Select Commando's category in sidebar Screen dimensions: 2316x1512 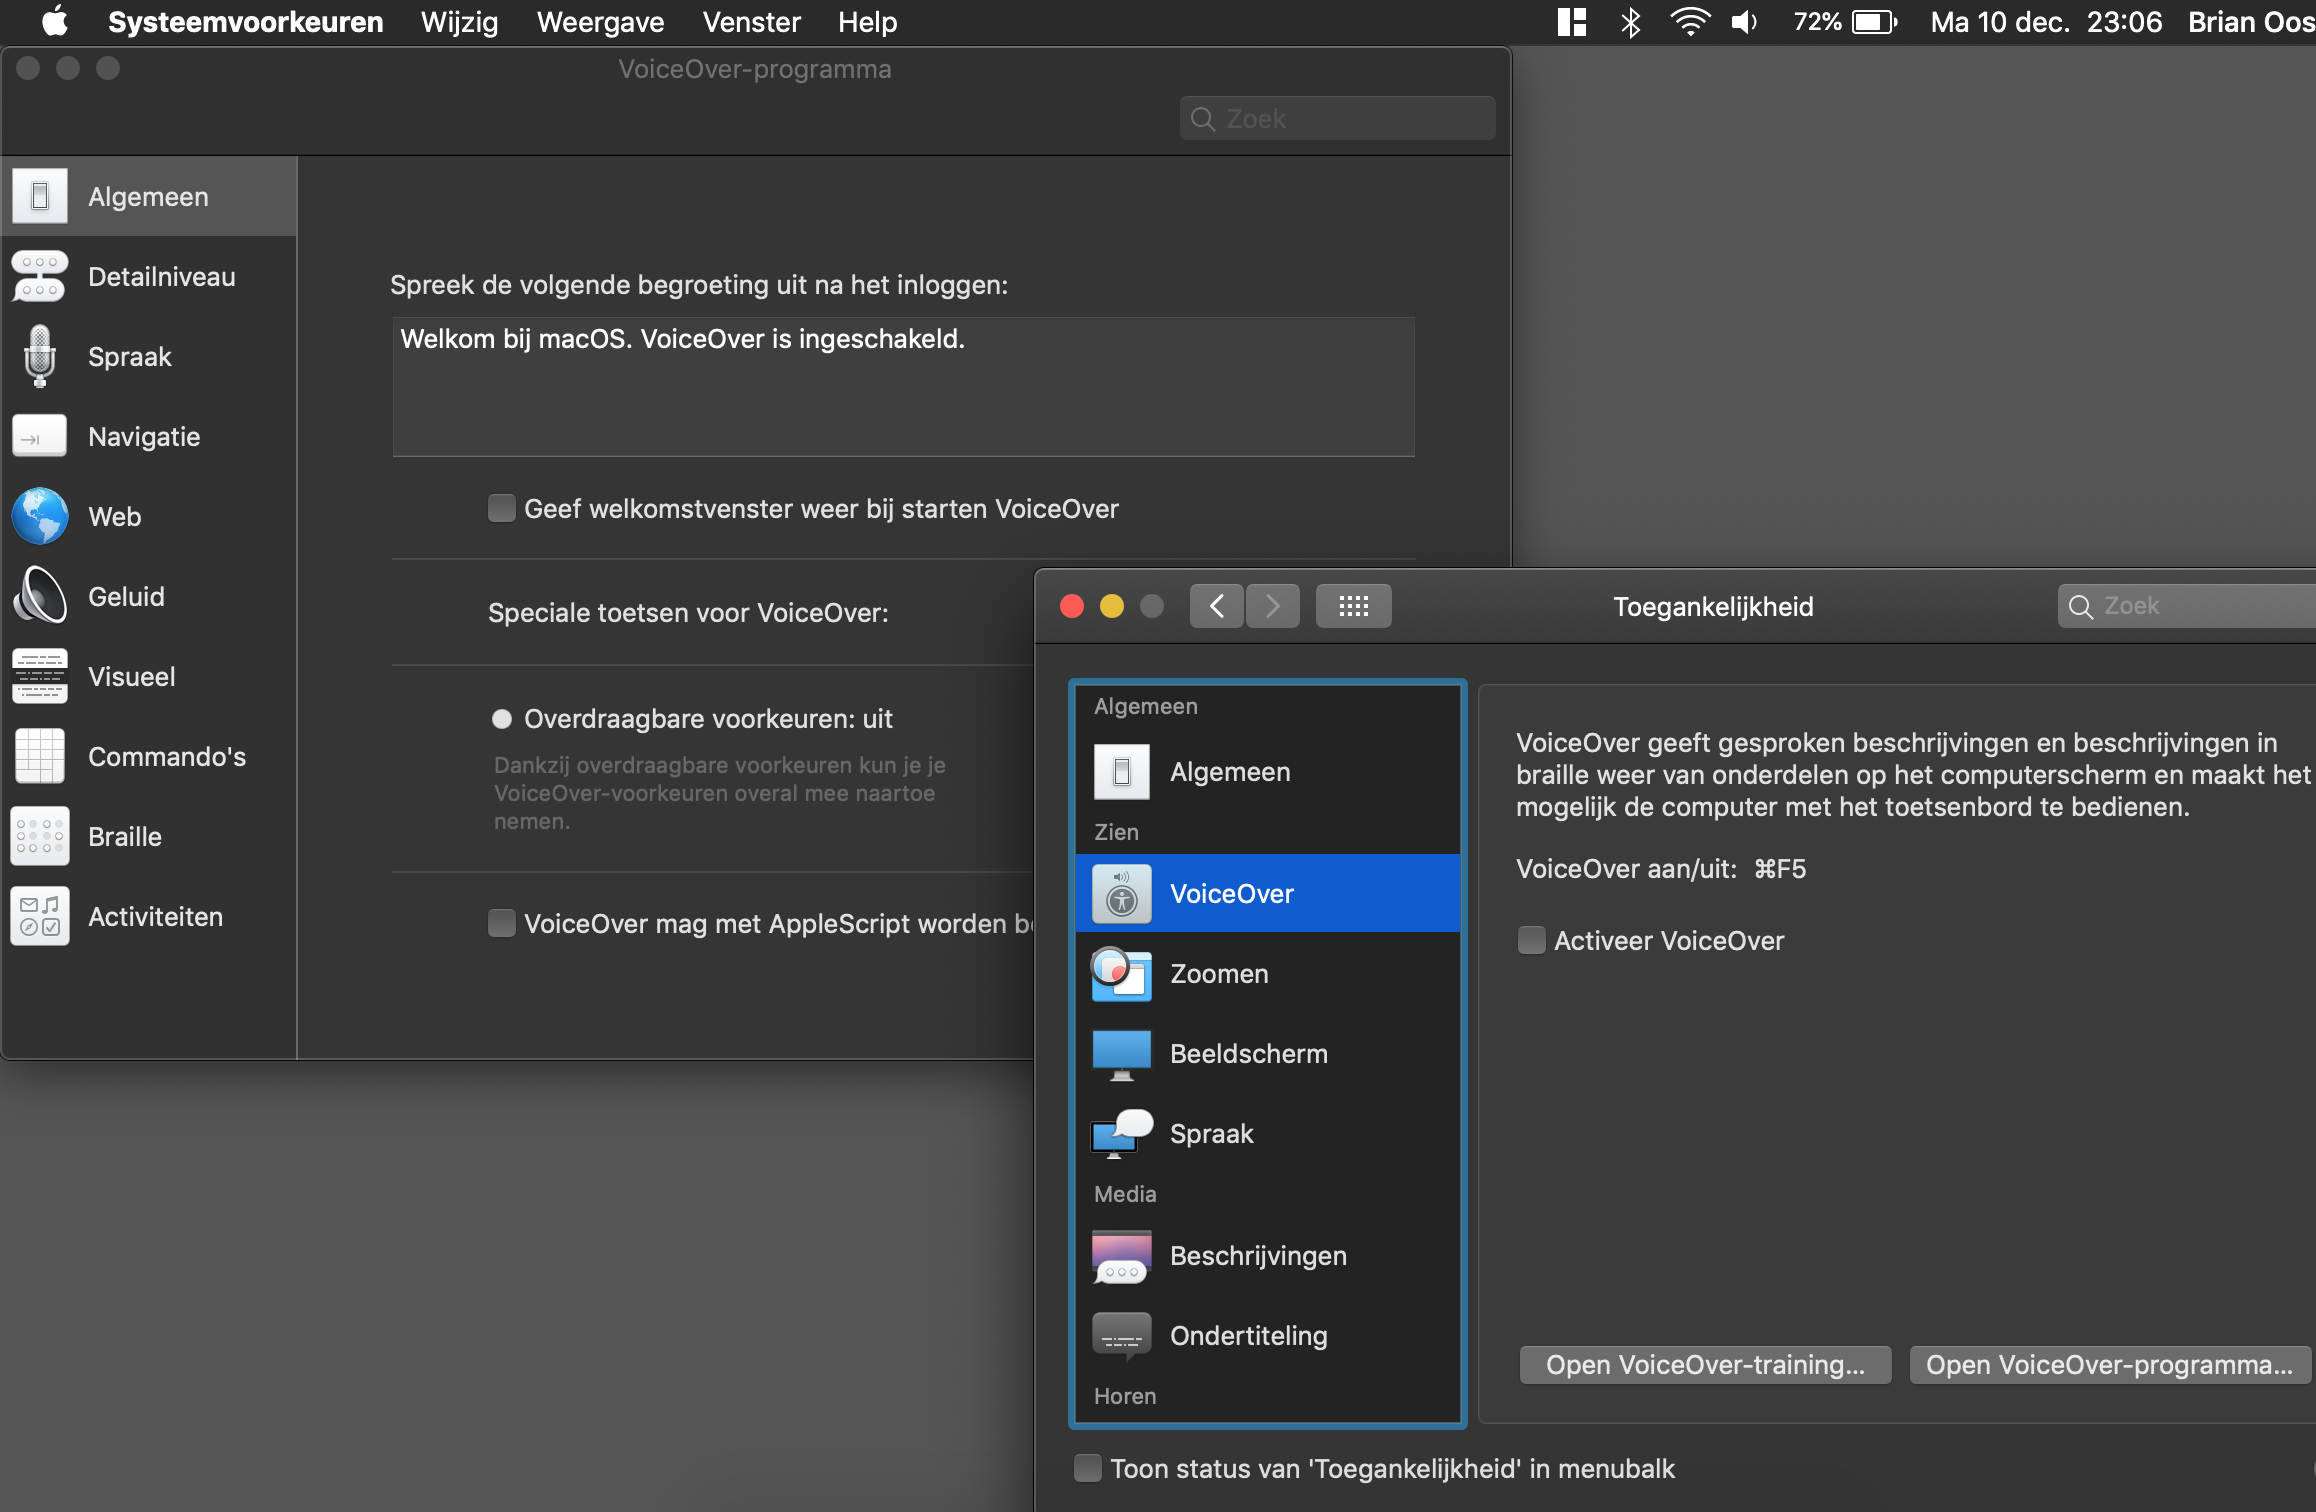[x=148, y=756]
